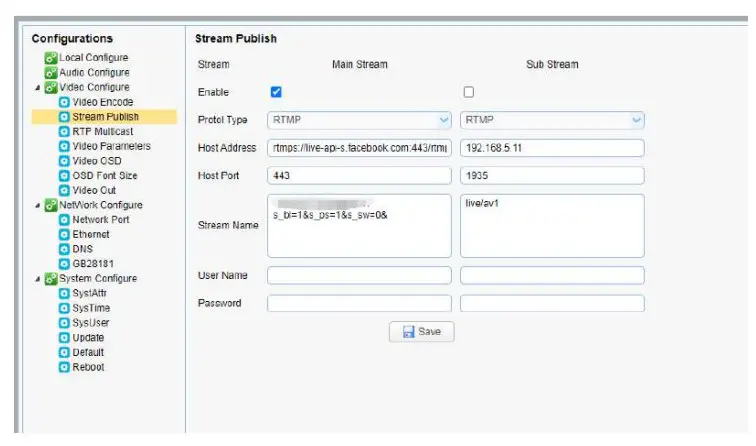Check Enable for Sub Stream
Viewport: 756px width, 446px height.
point(469,92)
